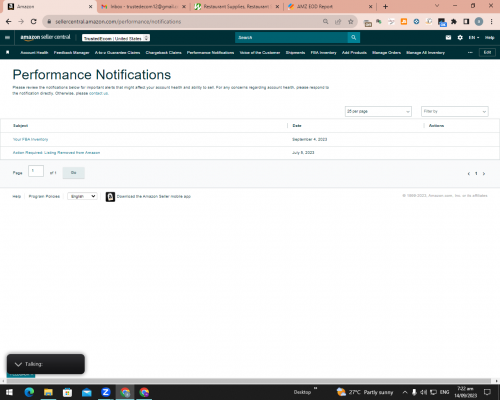
Task: Open the Chrome profile avatar
Action: tap(479, 22)
